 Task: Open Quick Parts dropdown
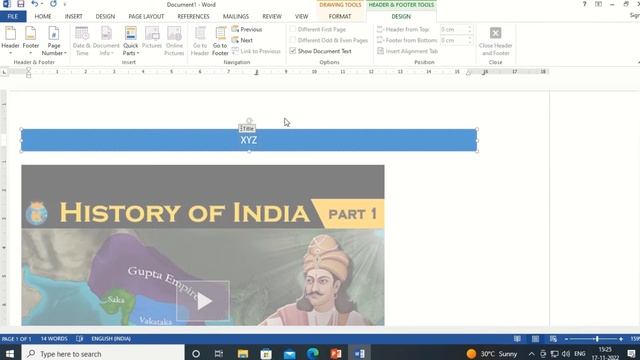(131, 41)
